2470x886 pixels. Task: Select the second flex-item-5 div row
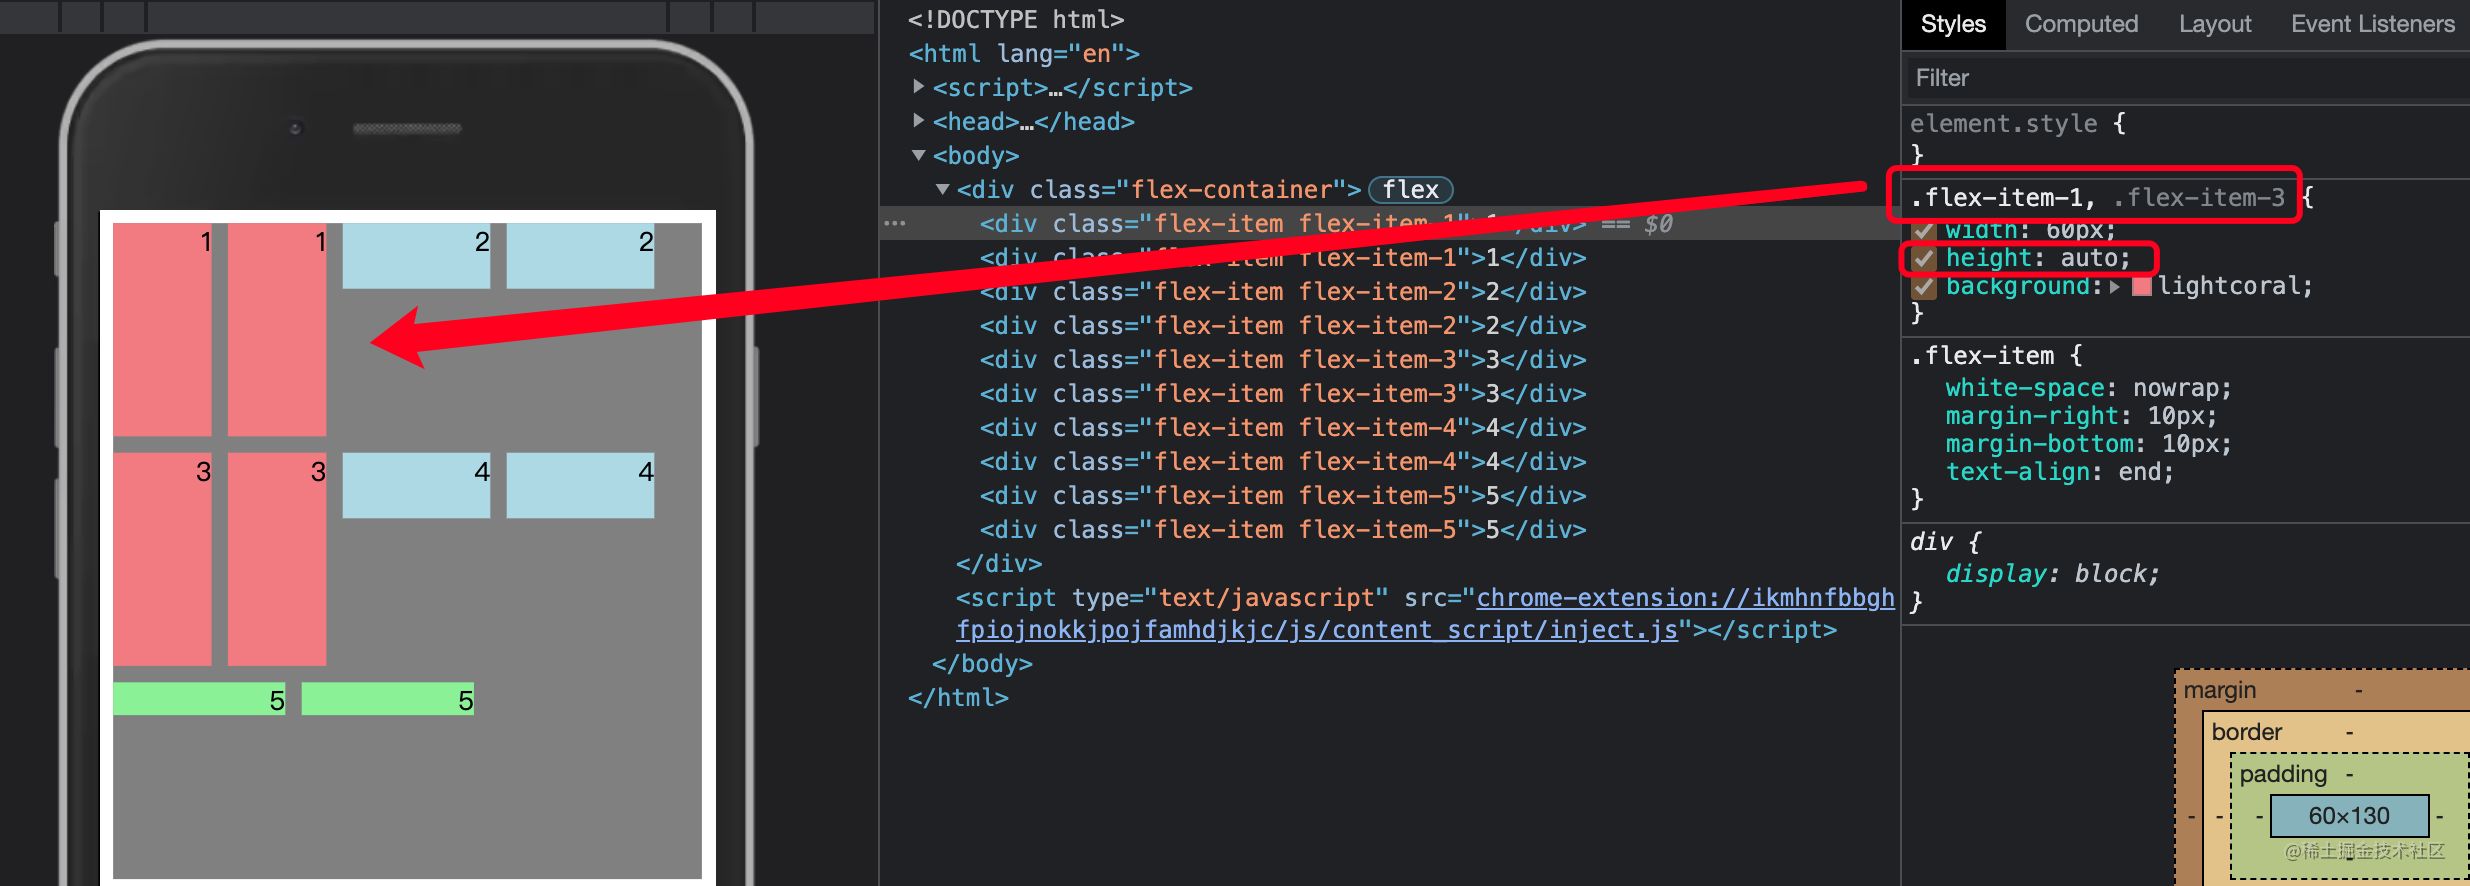(1283, 529)
